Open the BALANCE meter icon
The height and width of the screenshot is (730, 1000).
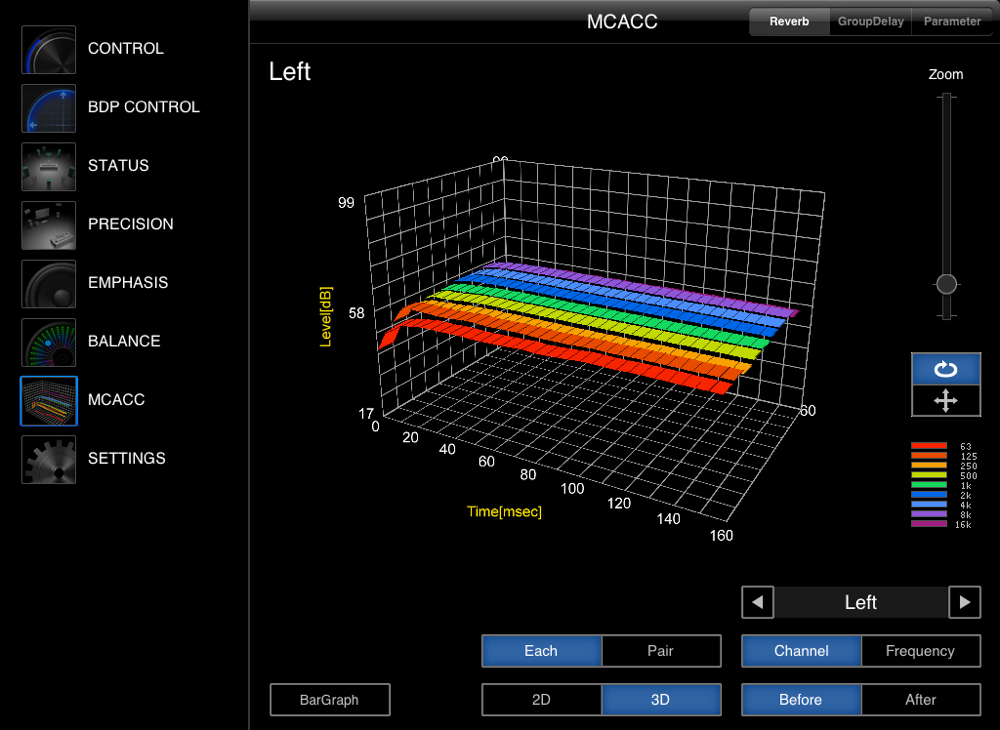(48, 342)
